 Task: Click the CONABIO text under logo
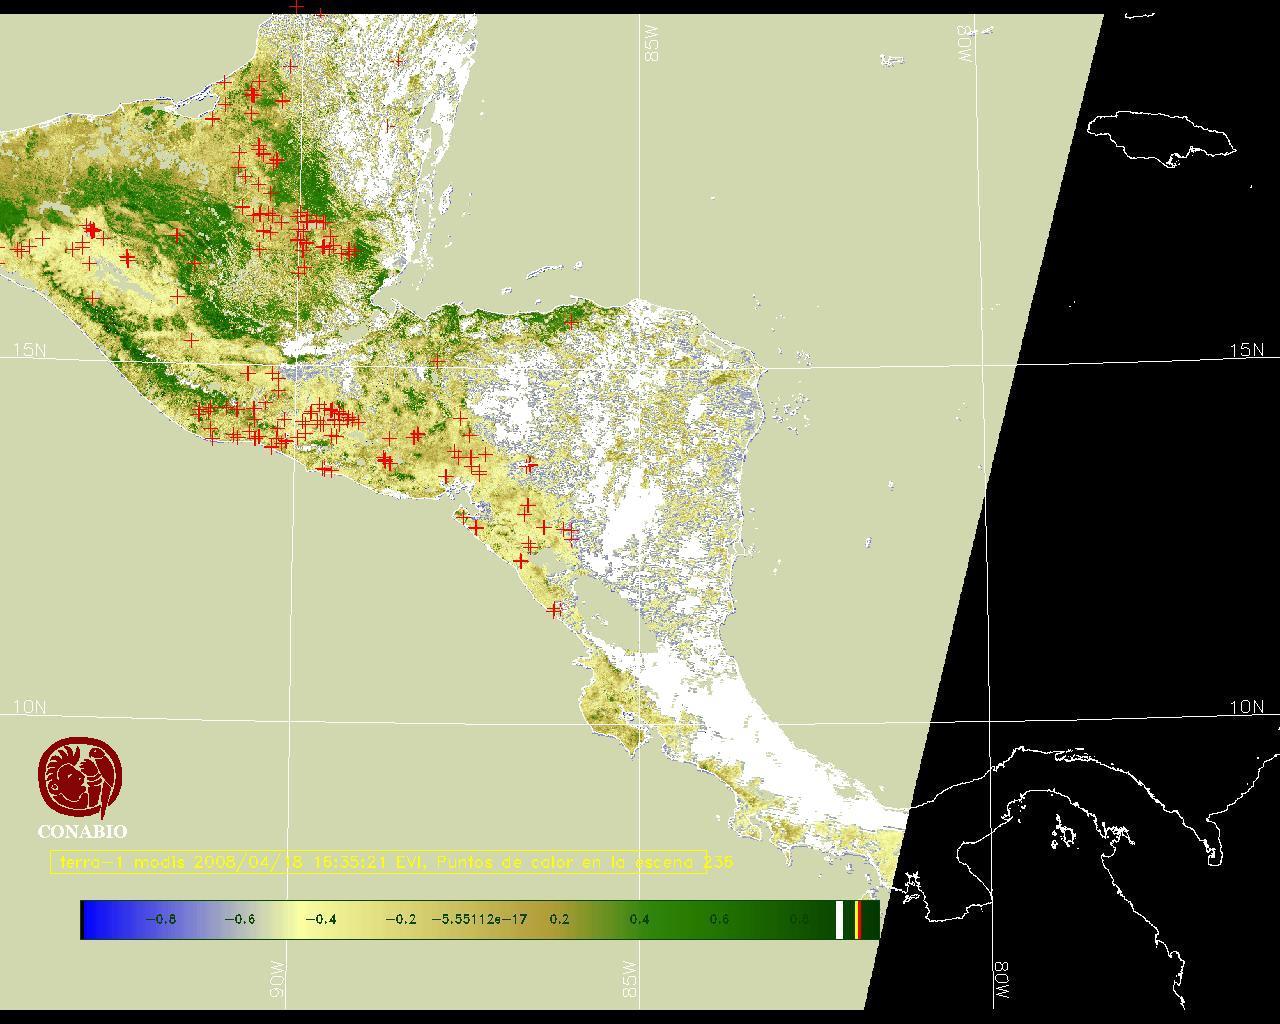[x=82, y=832]
